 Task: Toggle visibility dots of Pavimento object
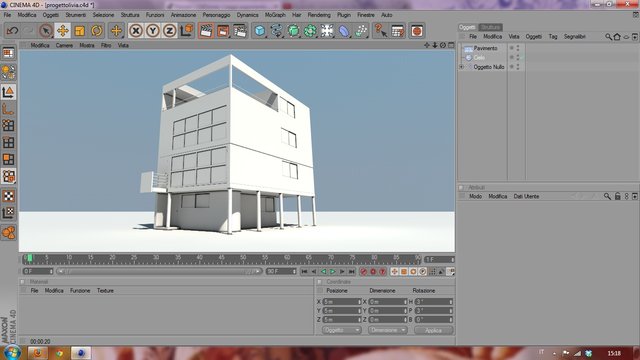click(518, 48)
